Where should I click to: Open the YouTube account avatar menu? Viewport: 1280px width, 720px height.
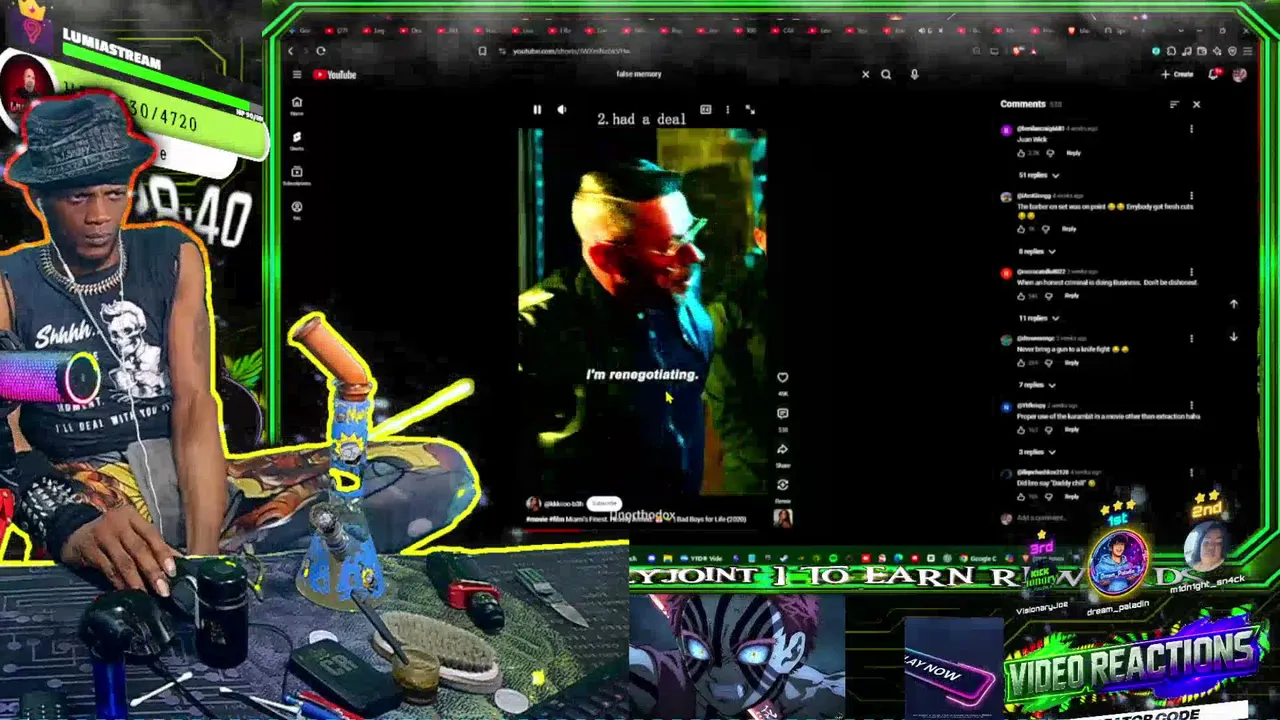[1240, 74]
